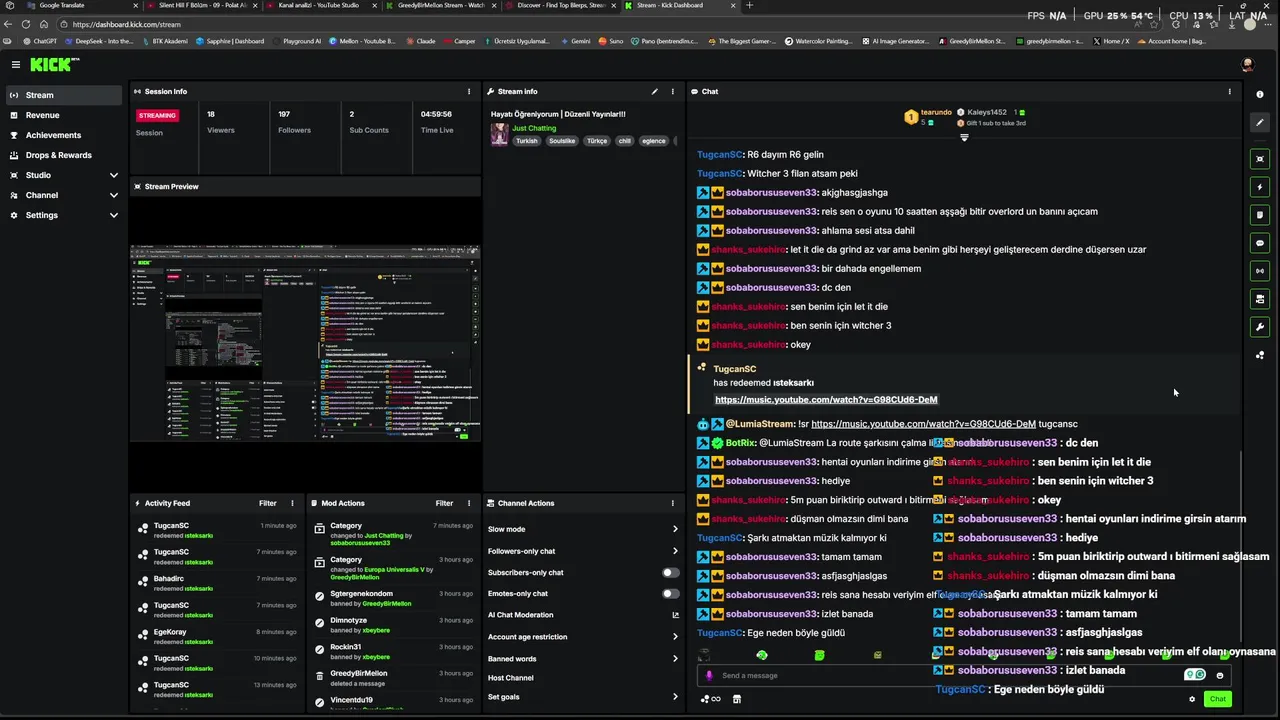Click the three-dots icon at the sidebar bottom

click(x=1260, y=354)
